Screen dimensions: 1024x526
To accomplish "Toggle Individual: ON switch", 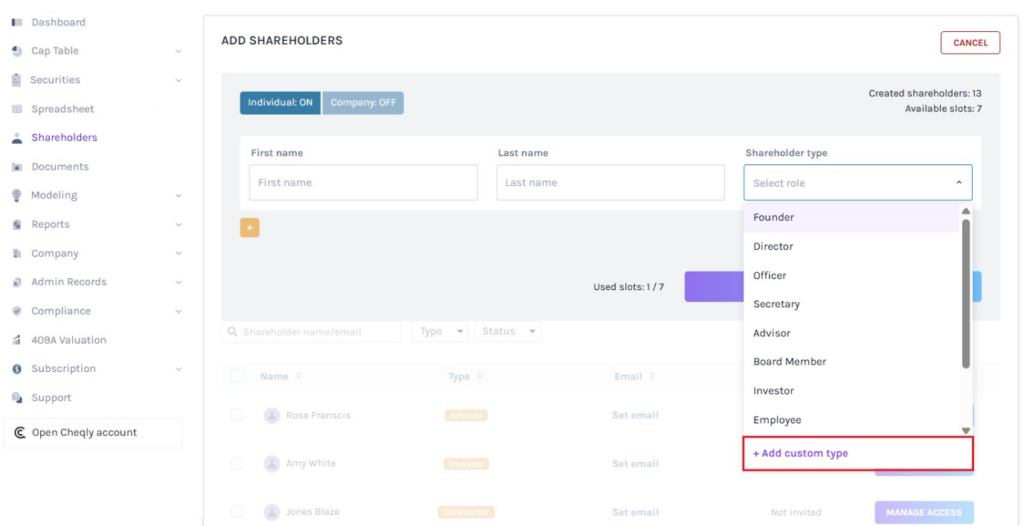I will tap(280, 103).
